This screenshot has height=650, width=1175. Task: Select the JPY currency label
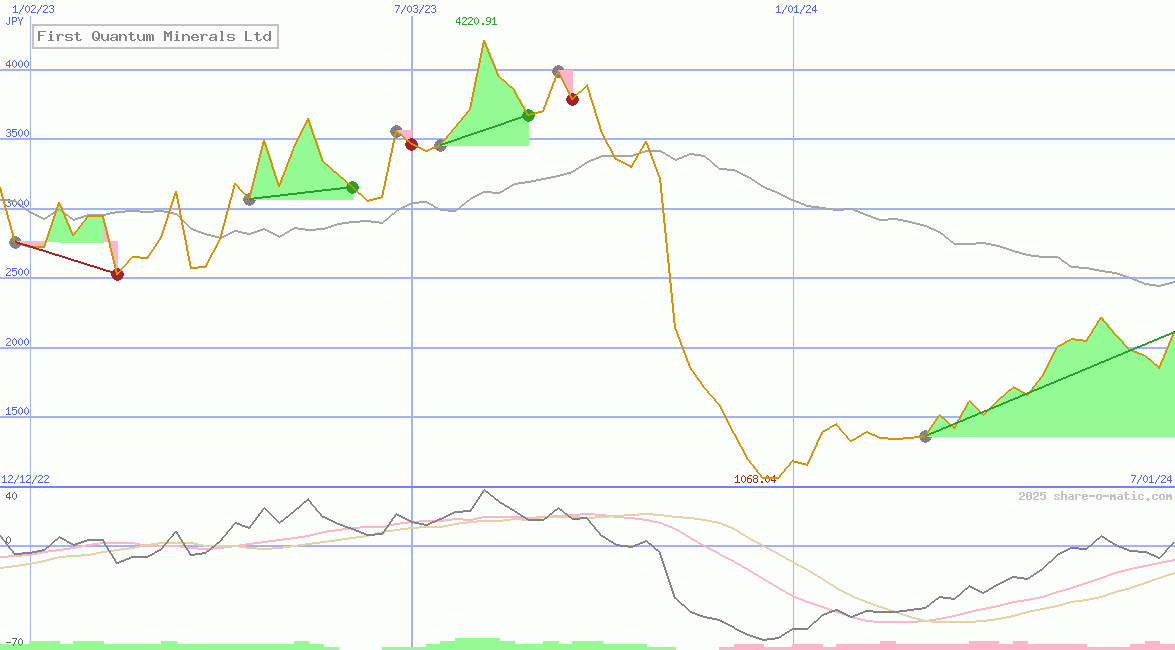click(15, 21)
